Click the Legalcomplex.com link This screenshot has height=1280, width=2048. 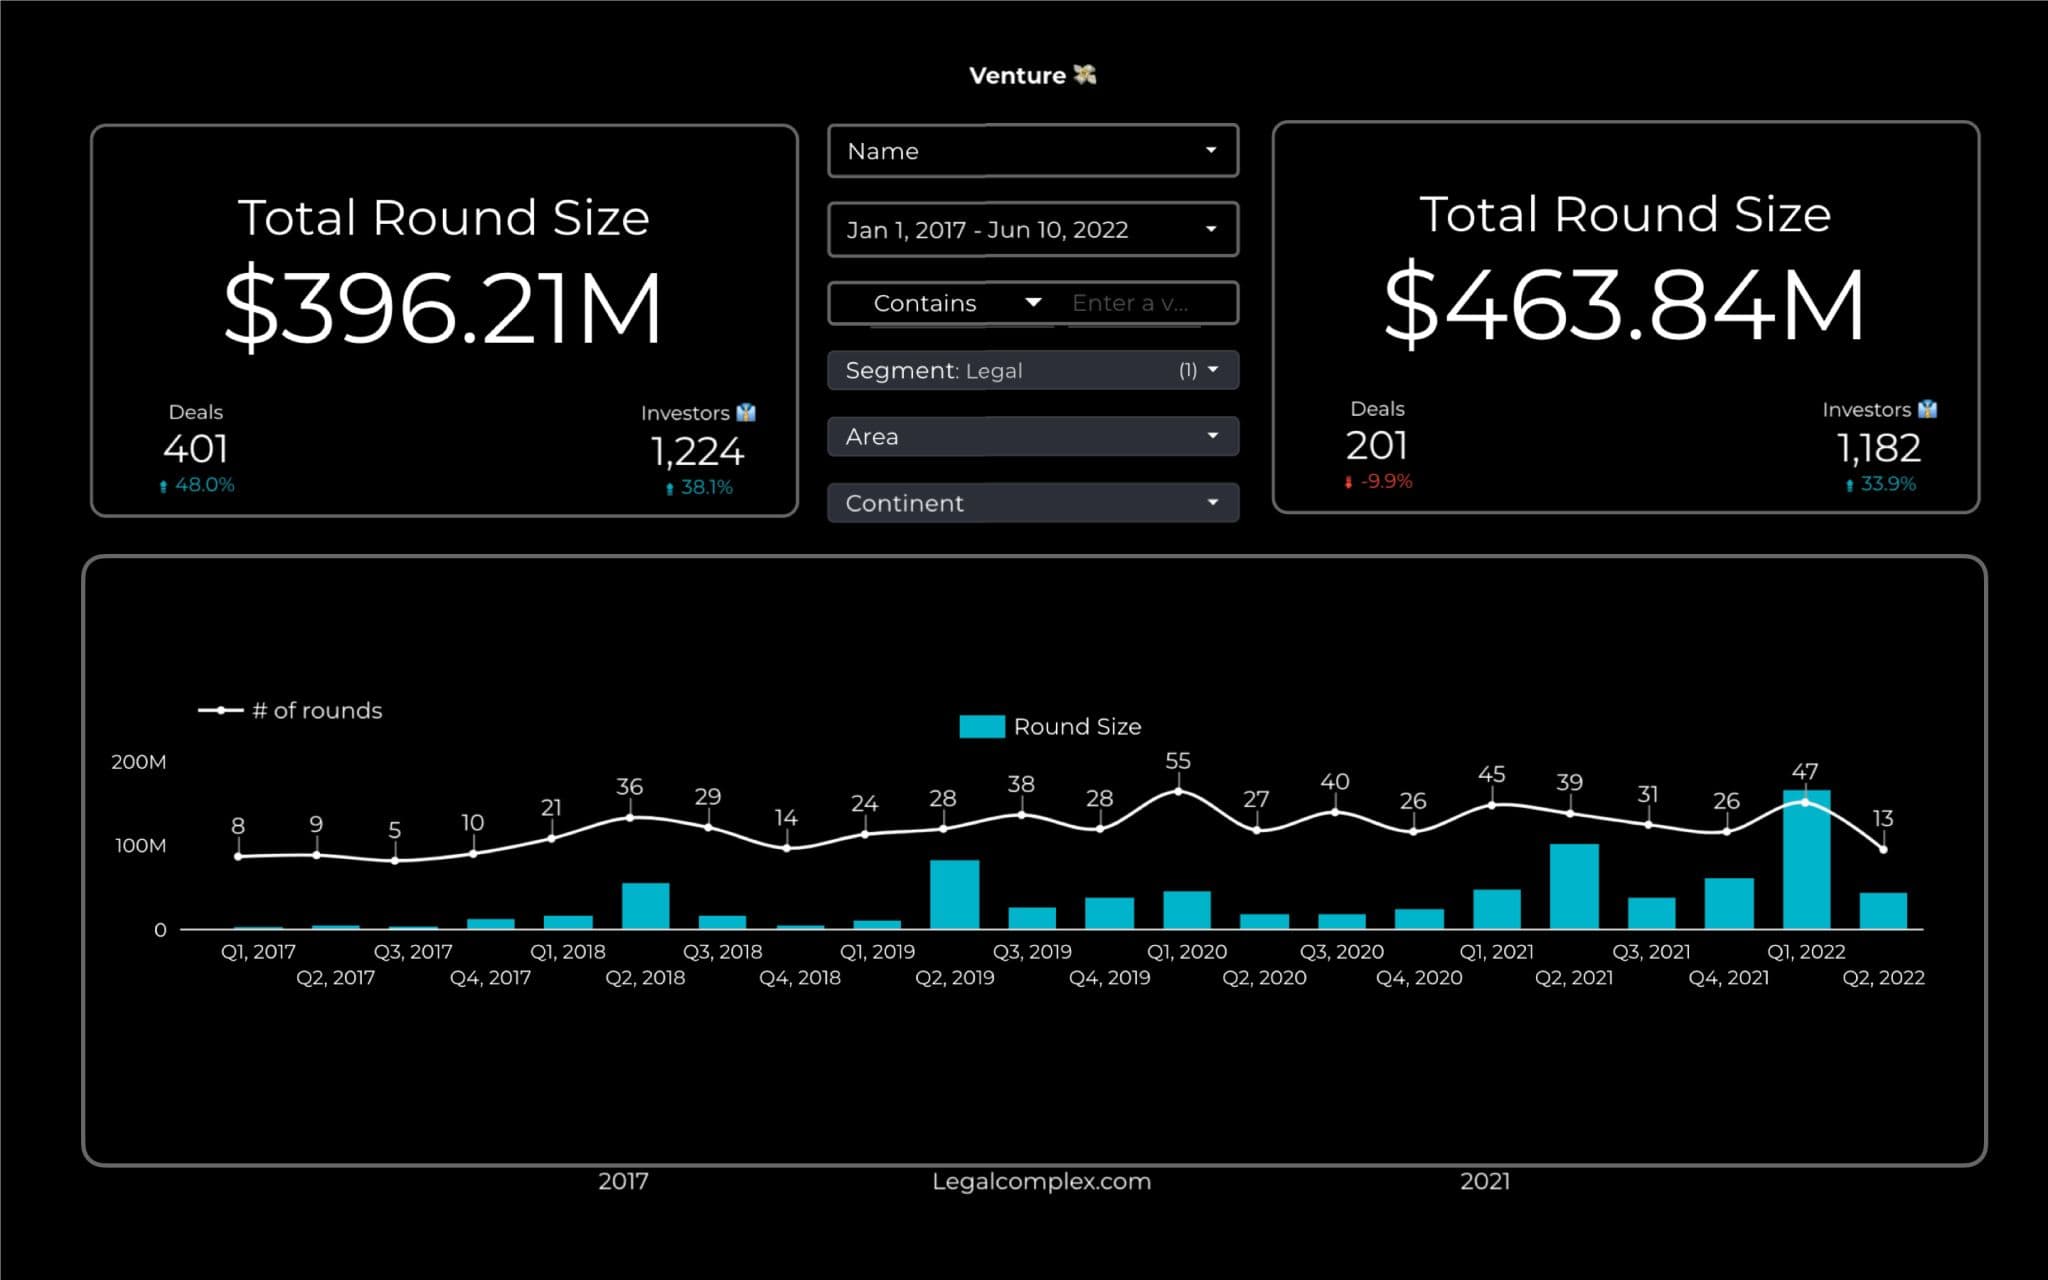click(1041, 1181)
